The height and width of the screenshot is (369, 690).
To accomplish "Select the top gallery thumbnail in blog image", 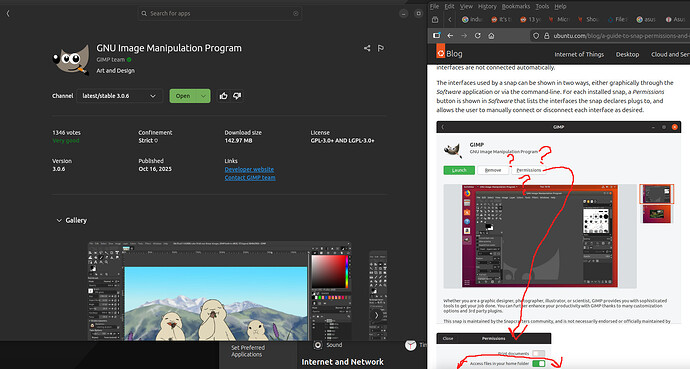I will pos(656,194).
